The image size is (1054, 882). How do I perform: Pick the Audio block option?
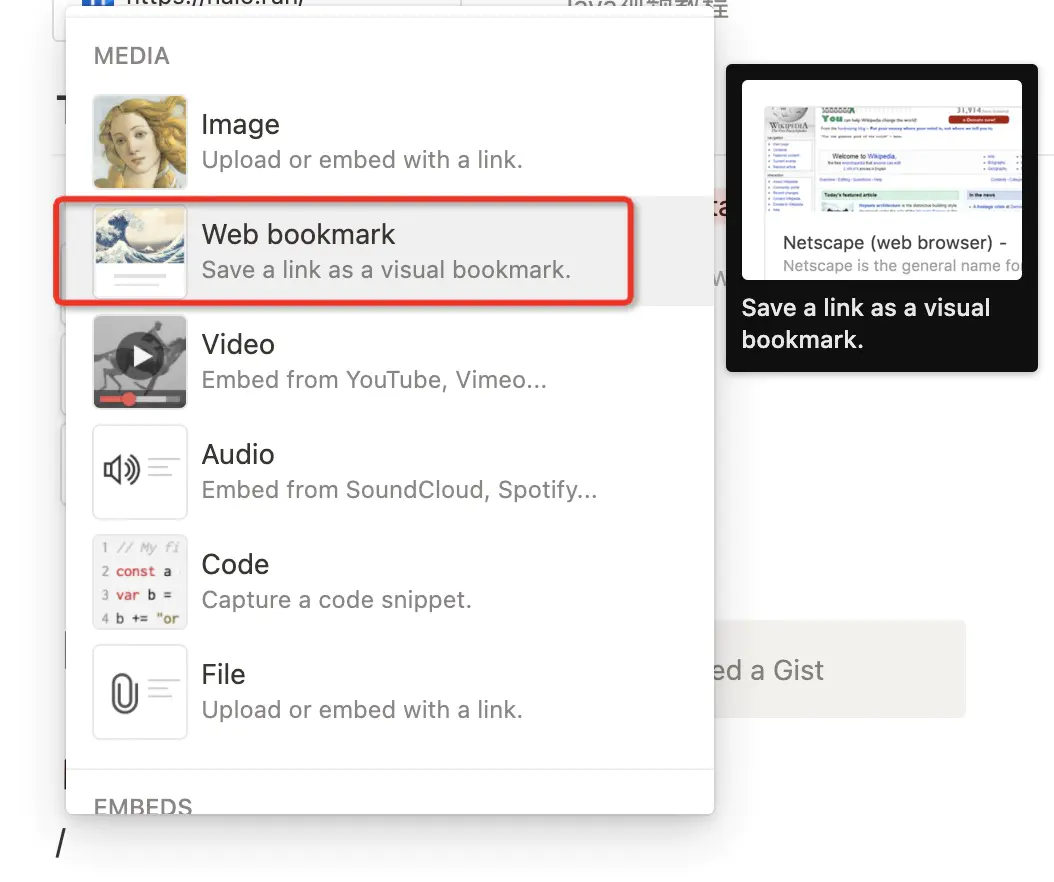[390, 472]
